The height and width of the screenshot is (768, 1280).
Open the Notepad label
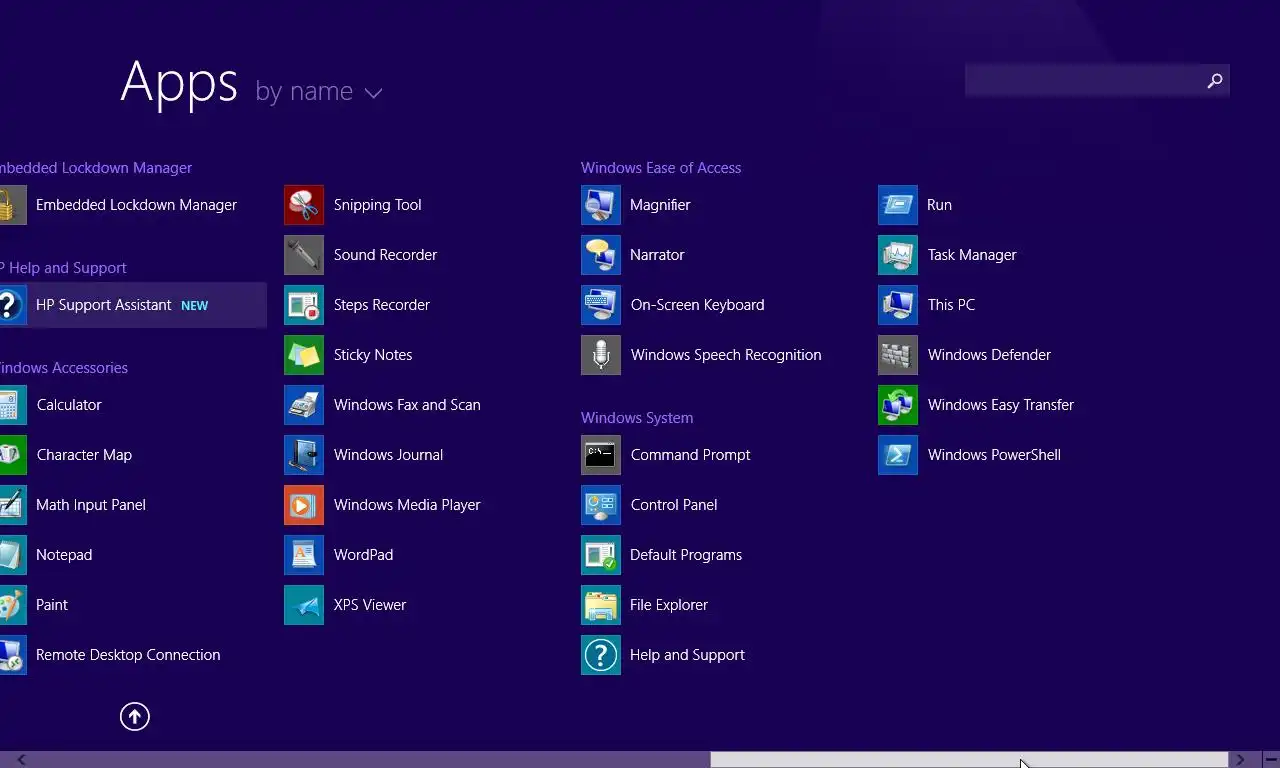pyautogui.click(x=64, y=555)
